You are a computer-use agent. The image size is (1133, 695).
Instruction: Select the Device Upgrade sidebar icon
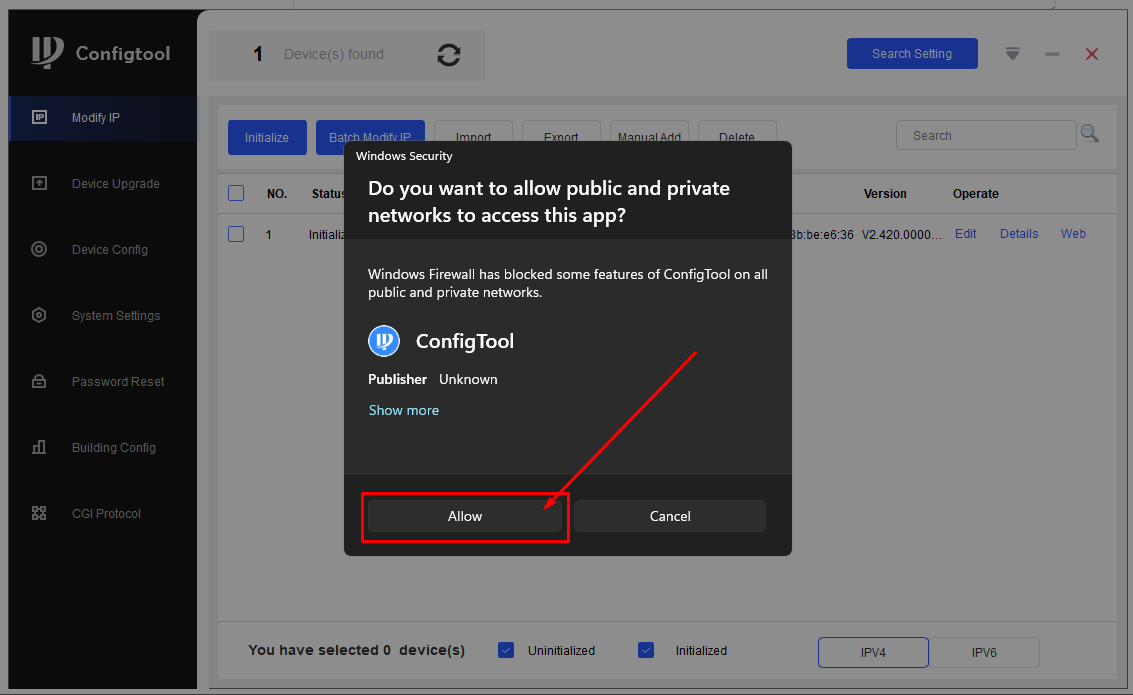tap(40, 184)
